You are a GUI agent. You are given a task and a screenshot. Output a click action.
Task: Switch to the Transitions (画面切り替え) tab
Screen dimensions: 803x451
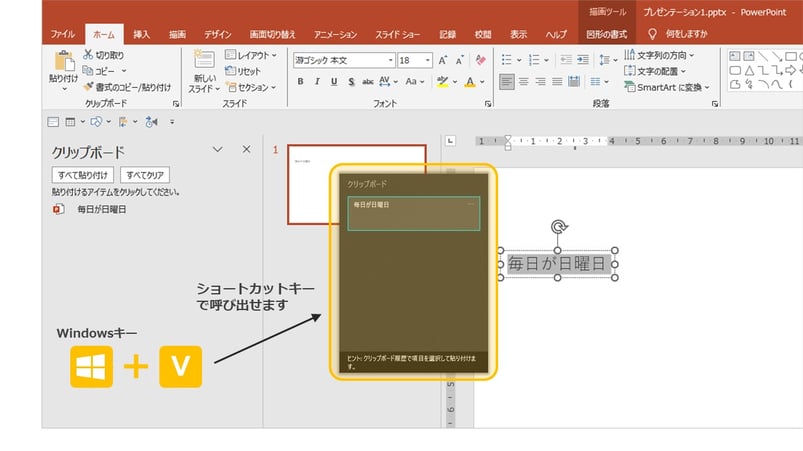tap(272, 34)
